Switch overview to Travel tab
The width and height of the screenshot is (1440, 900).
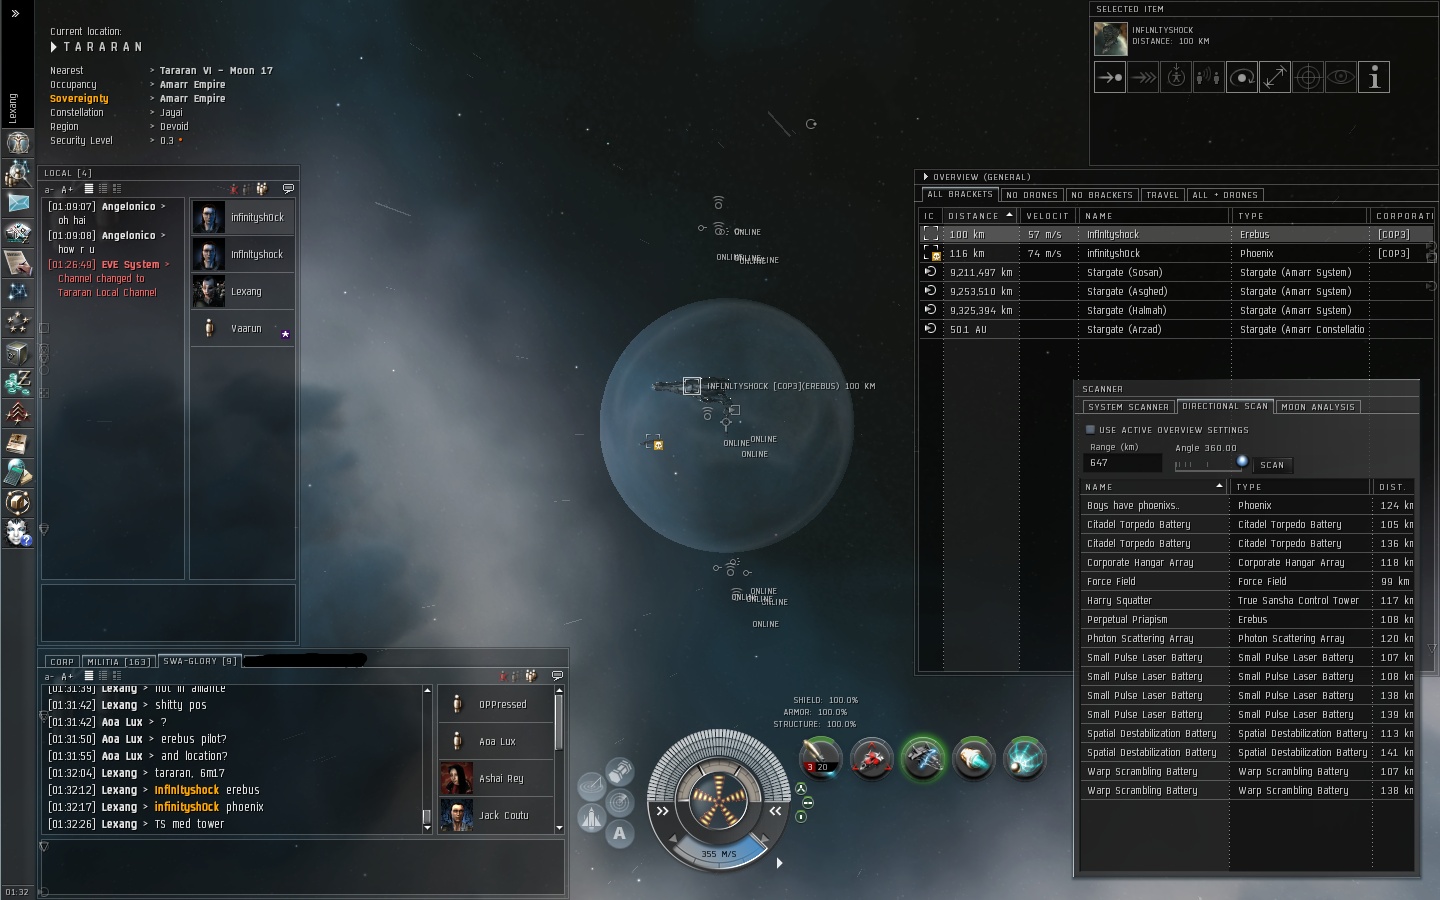[x=1162, y=195]
